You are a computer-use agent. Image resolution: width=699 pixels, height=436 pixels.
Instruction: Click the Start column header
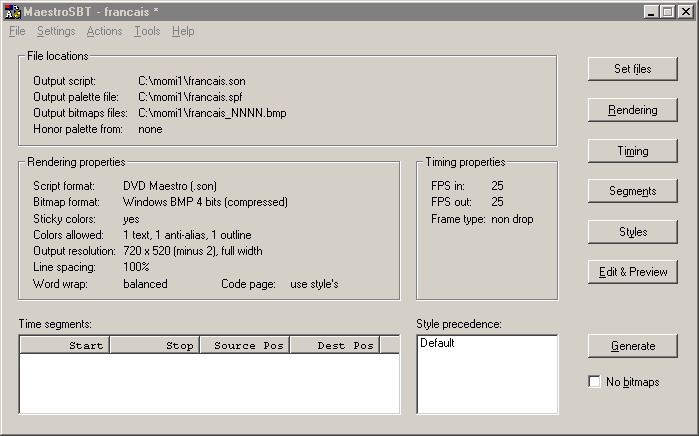65,345
